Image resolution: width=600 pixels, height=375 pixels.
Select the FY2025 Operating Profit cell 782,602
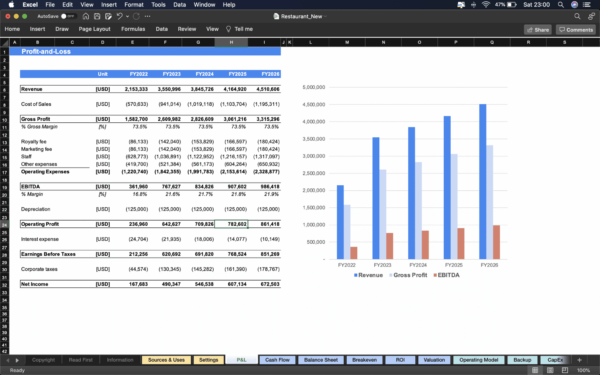pos(231,224)
